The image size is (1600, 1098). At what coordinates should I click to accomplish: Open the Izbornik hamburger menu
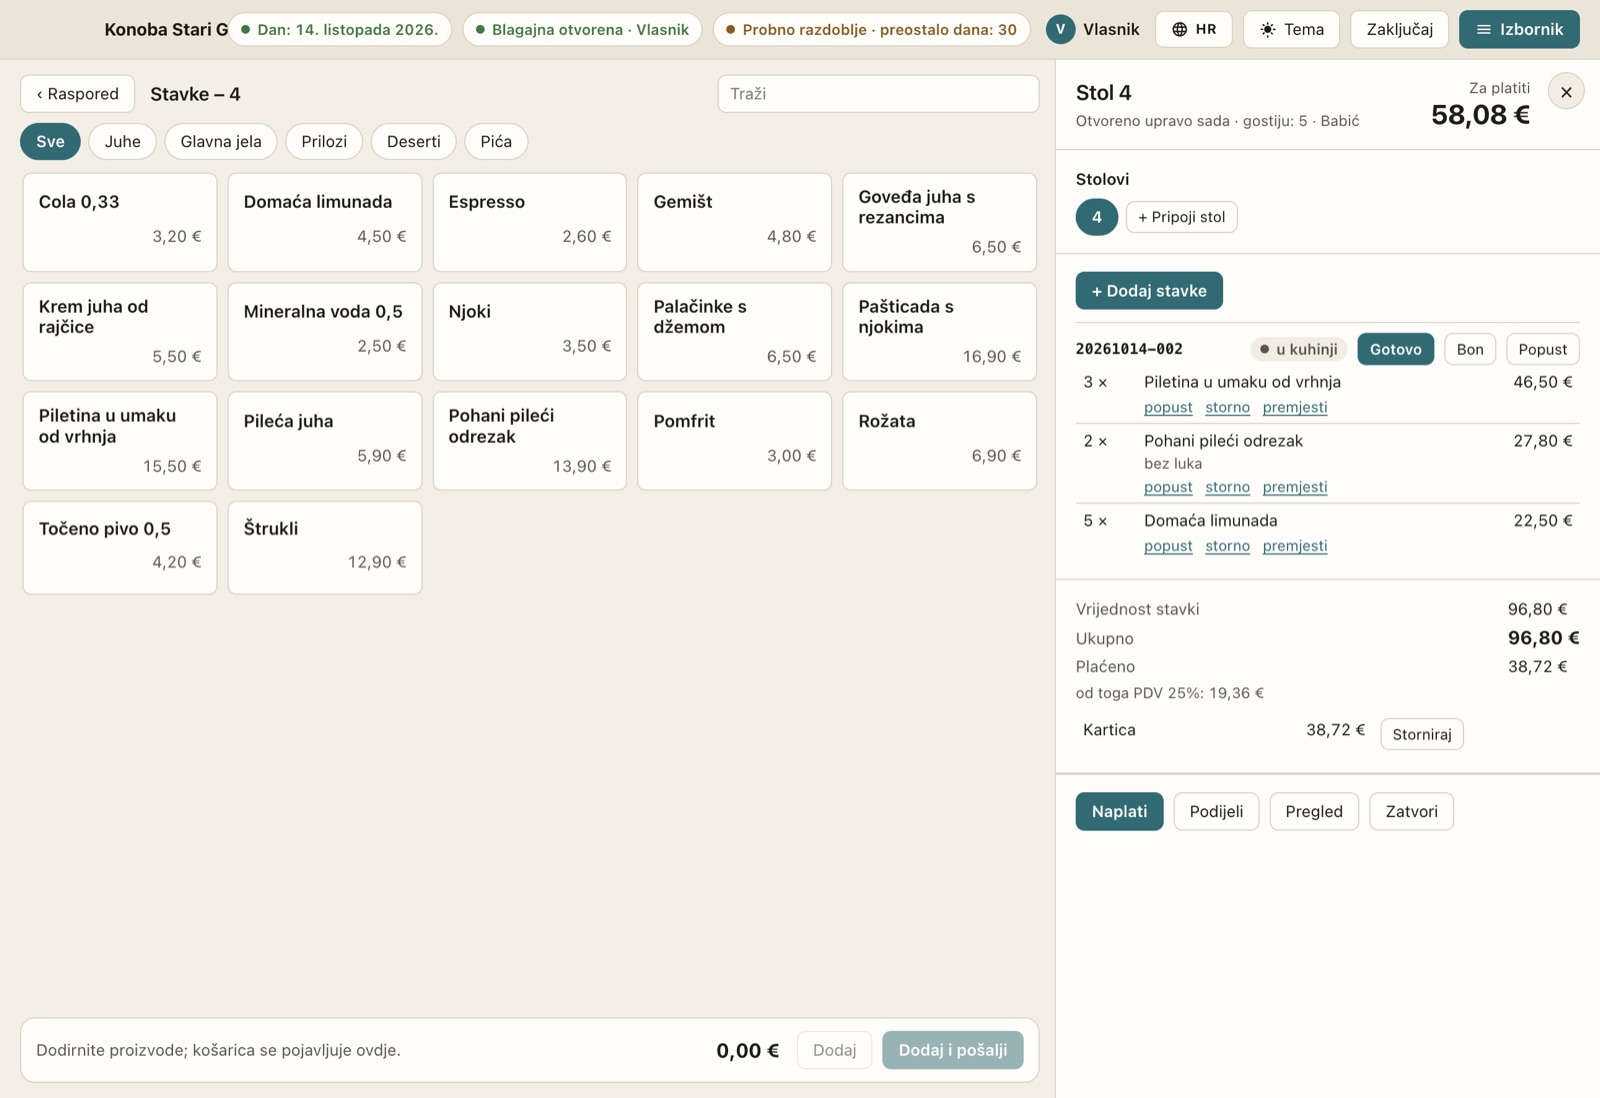click(x=1519, y=29)
